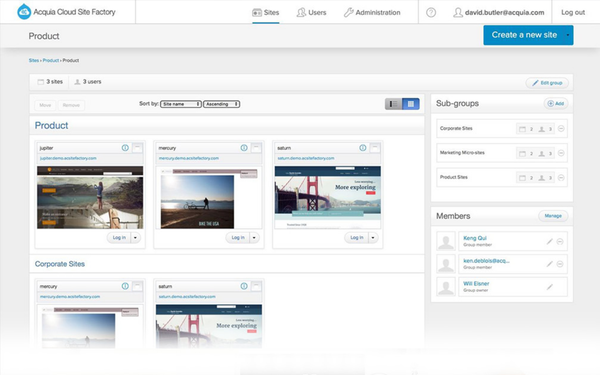Open the Marketing Micro-sites sub-group
This screenshot has width=600, height=375.
pyautogui.click(x=462, y=153)
